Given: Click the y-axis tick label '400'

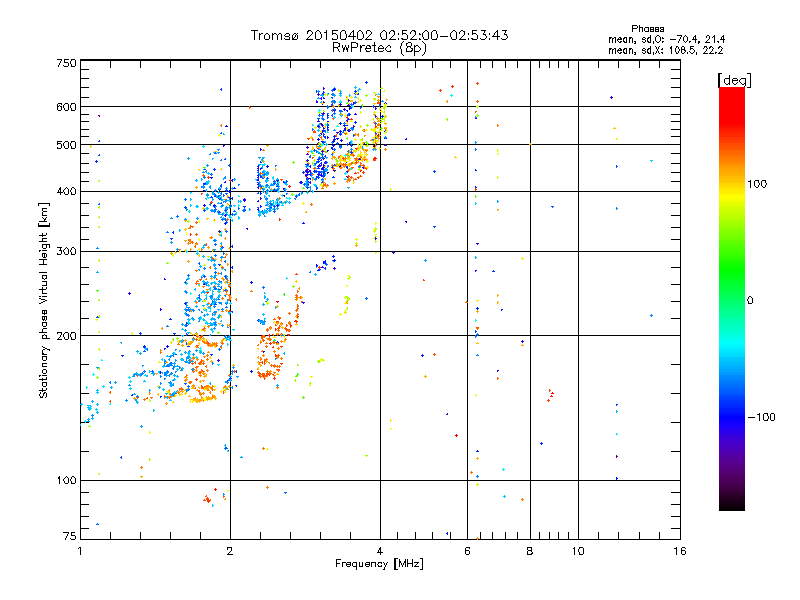Looking at the screenshot, I should click(x=66, y=192).
